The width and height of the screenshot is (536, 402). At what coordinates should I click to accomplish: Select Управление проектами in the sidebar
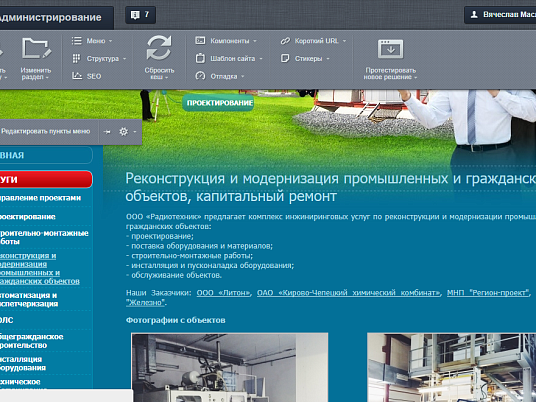[x=40, y=198]
